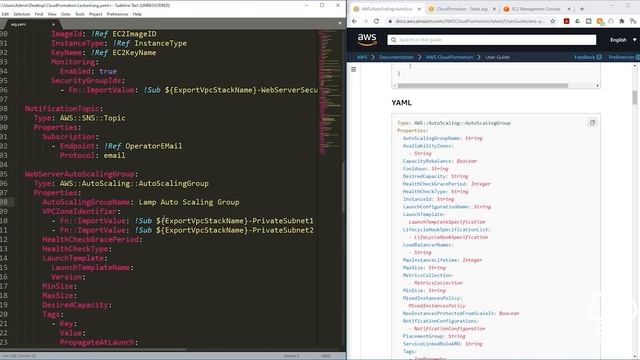
Task: Open the Feedback link
Action: 588,57
